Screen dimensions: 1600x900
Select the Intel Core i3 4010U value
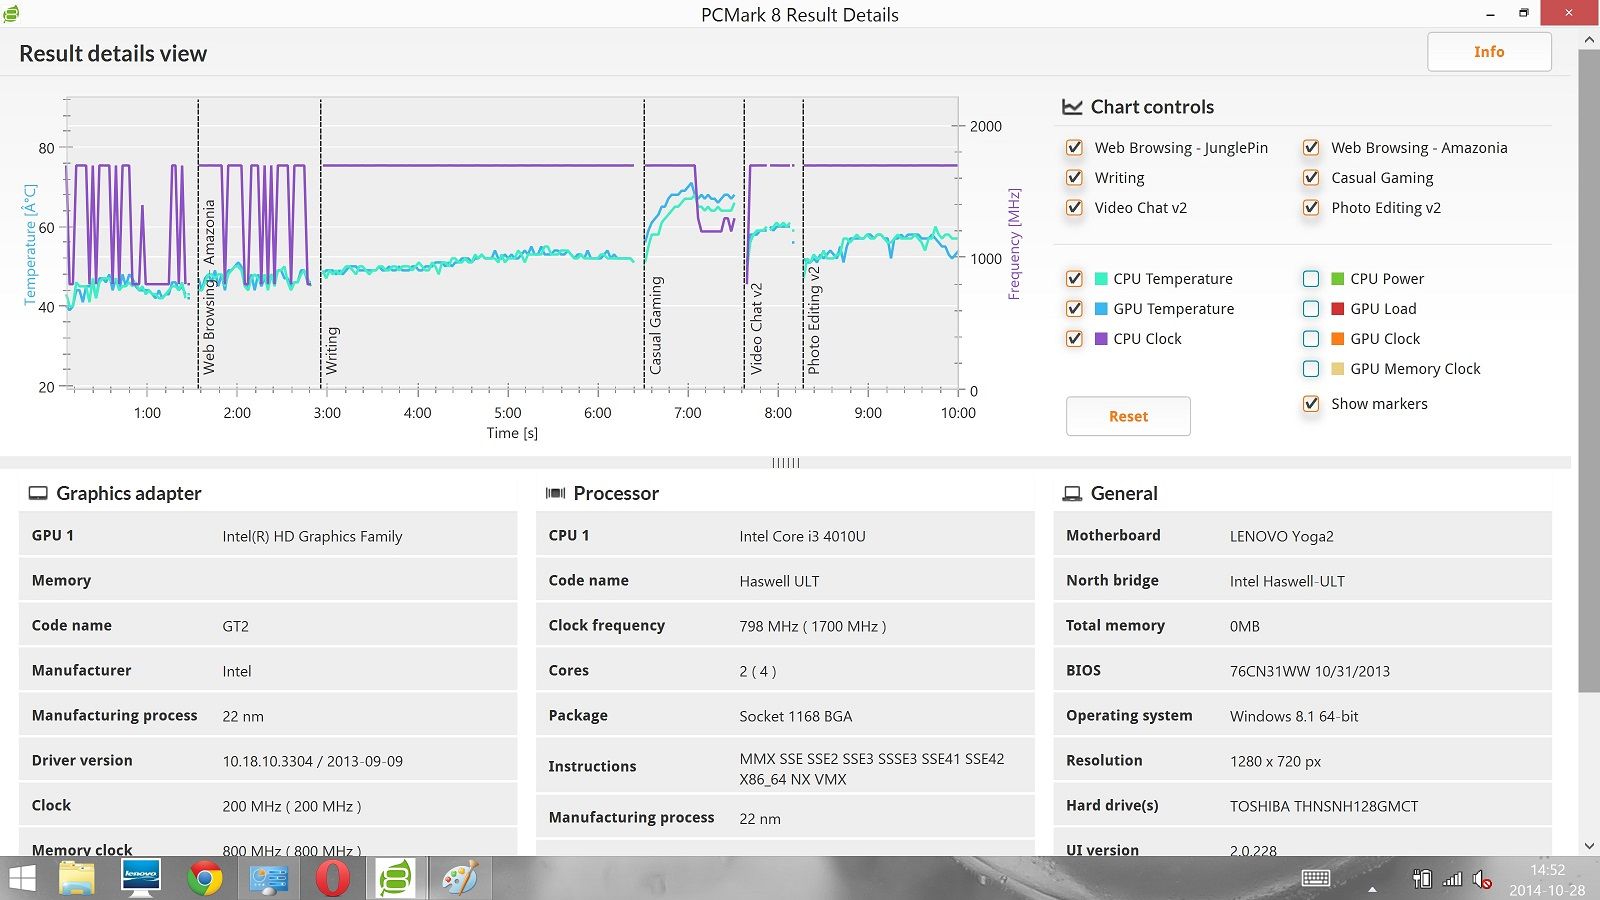pyautogui.click(x=802, y=536)
